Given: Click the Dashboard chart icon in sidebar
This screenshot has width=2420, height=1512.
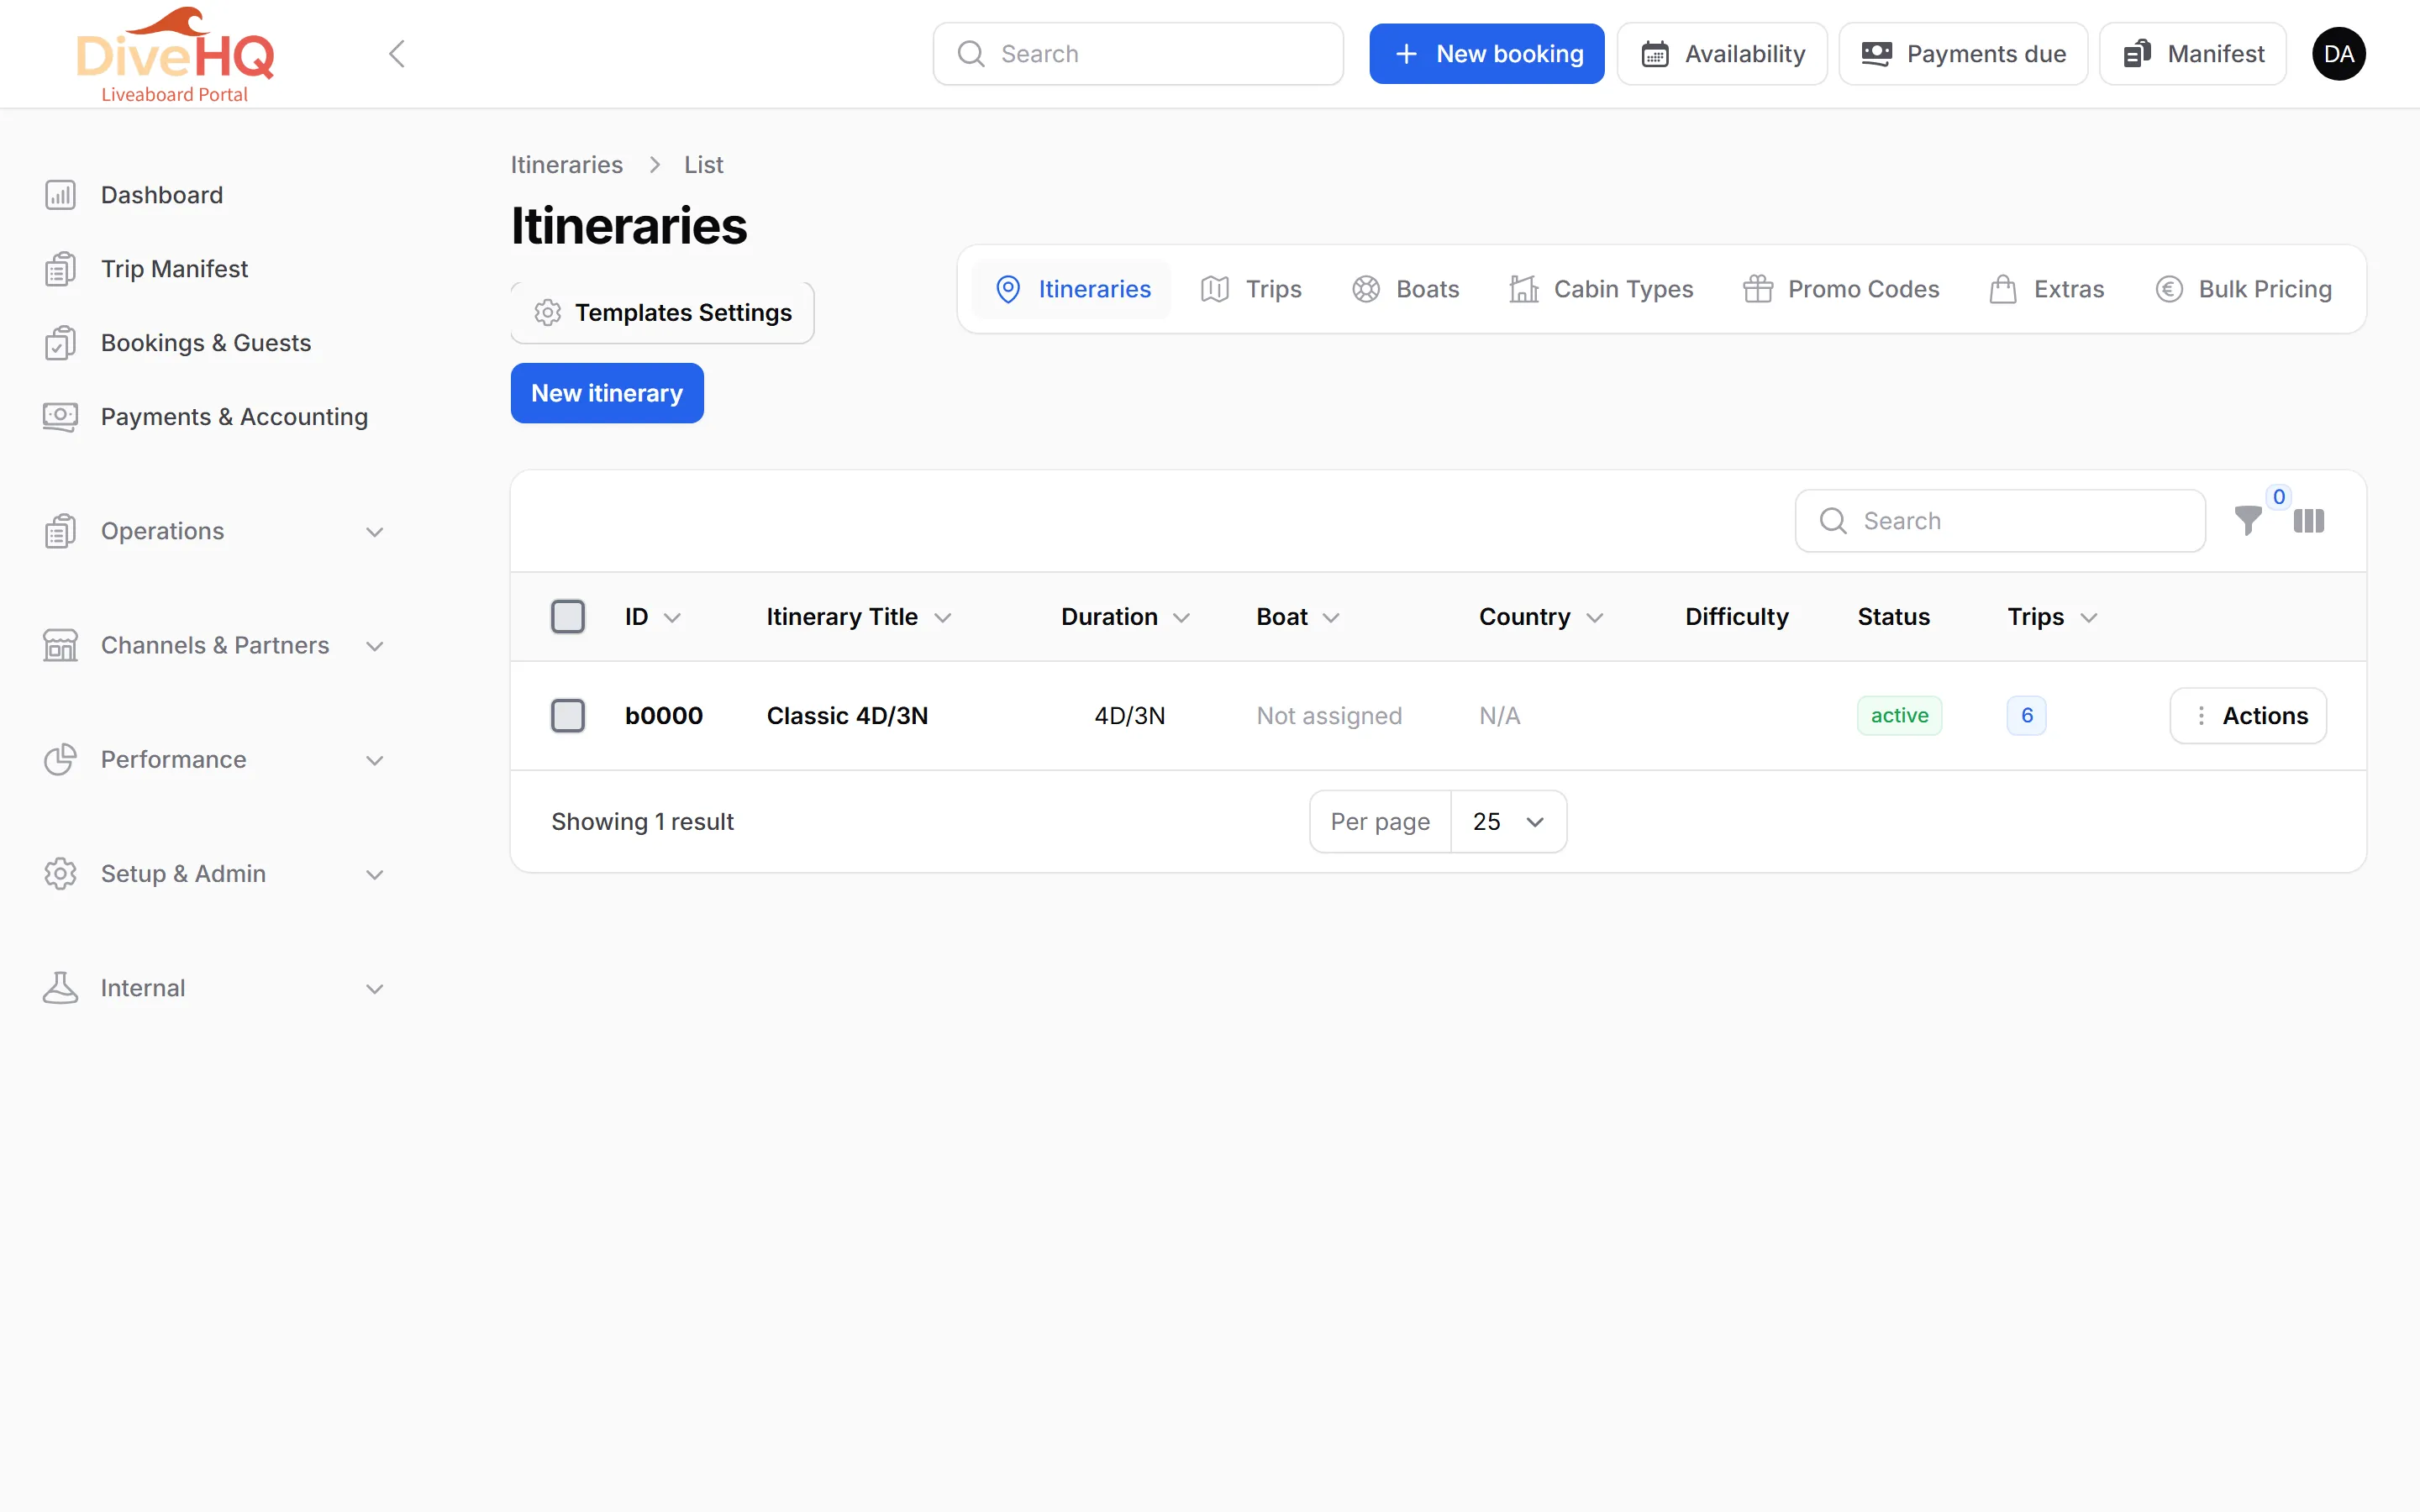Looking at the screenshot, I should [x=60, y=195].
